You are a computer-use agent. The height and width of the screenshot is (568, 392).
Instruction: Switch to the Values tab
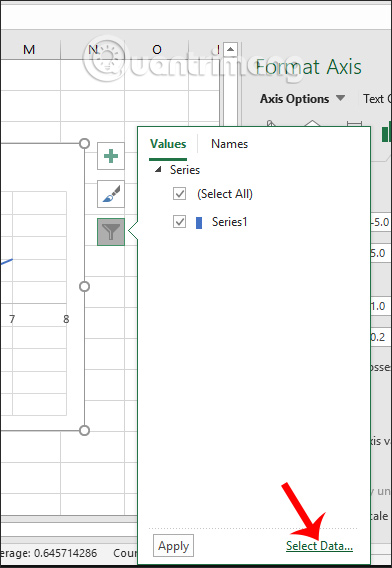[168, 144]
